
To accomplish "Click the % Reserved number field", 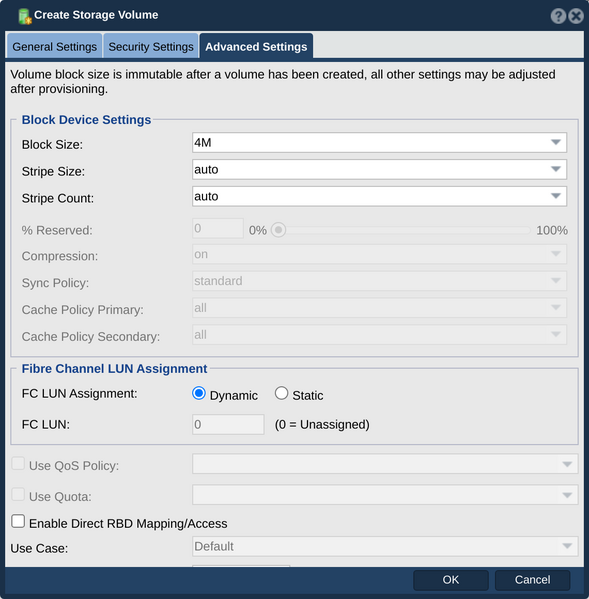I will tap(218, 228).
